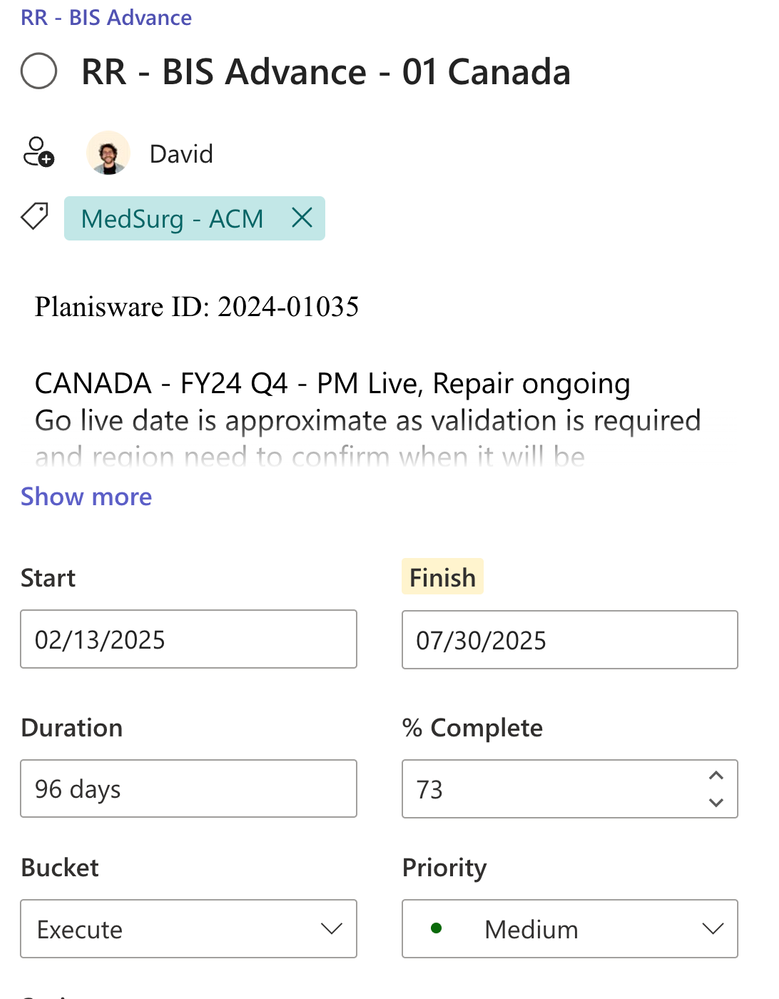
Task: Click the Bucket dropdown chevron arrow
Action: pyautogui.click(x=331, y=929)
